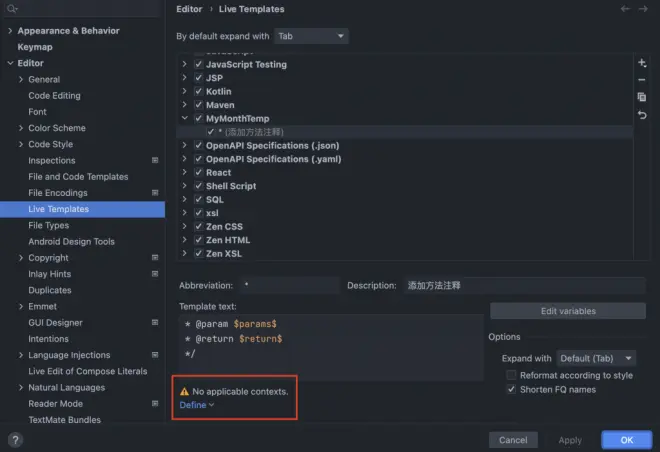Click the duplicate template icon
This screenshot has width=660, height=452.
pos(642,97)
